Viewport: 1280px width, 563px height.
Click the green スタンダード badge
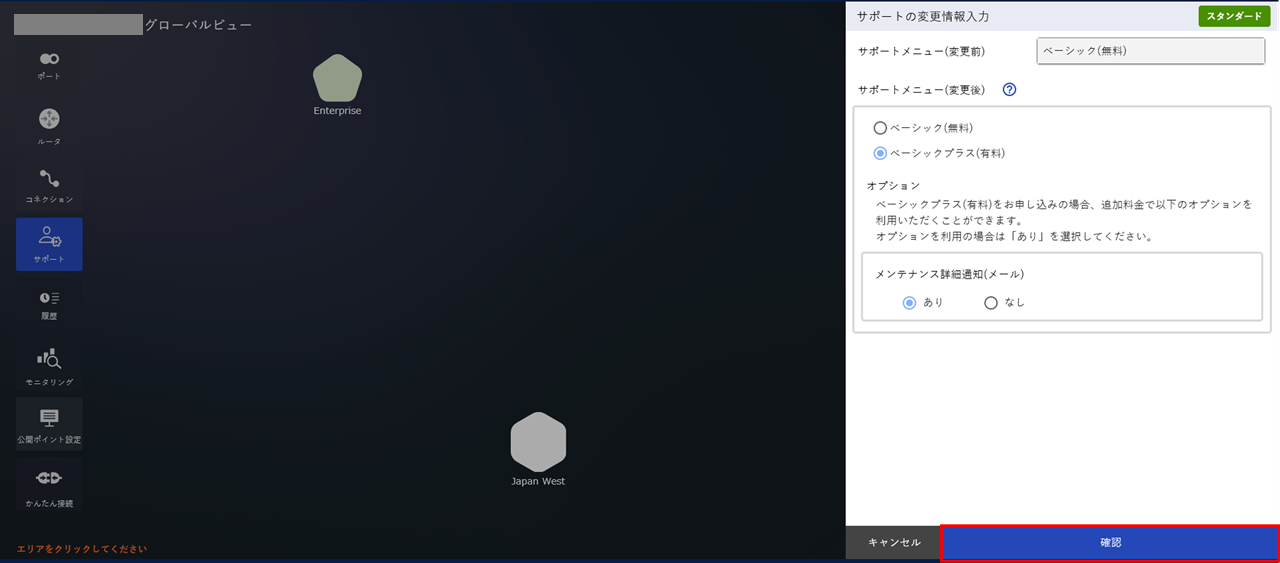[x=1234, y=16]
